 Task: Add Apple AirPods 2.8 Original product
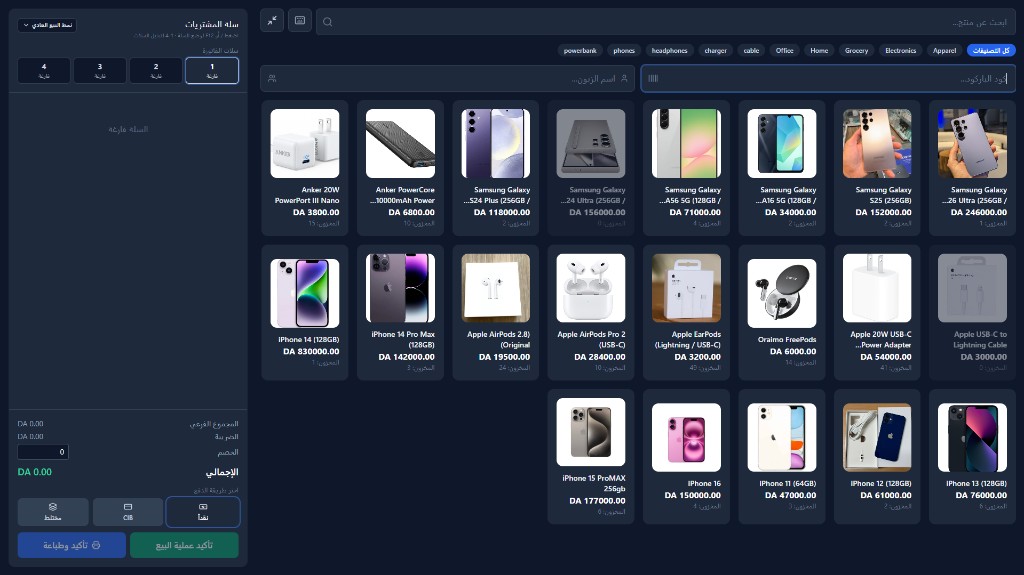tap(496, 312)
